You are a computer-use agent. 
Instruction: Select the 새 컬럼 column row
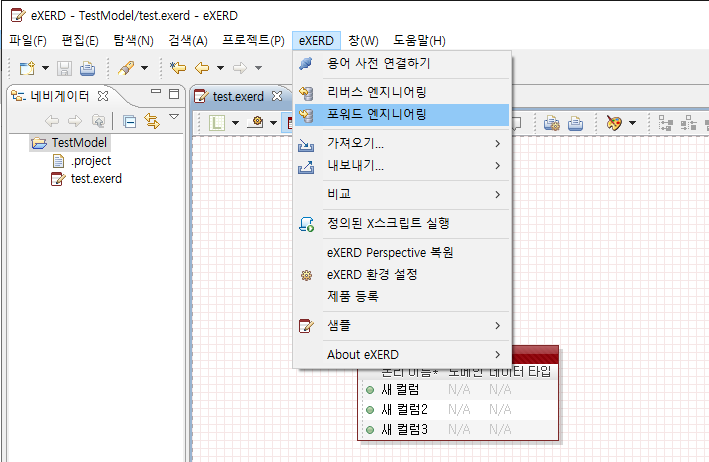[x=458, y=390]
